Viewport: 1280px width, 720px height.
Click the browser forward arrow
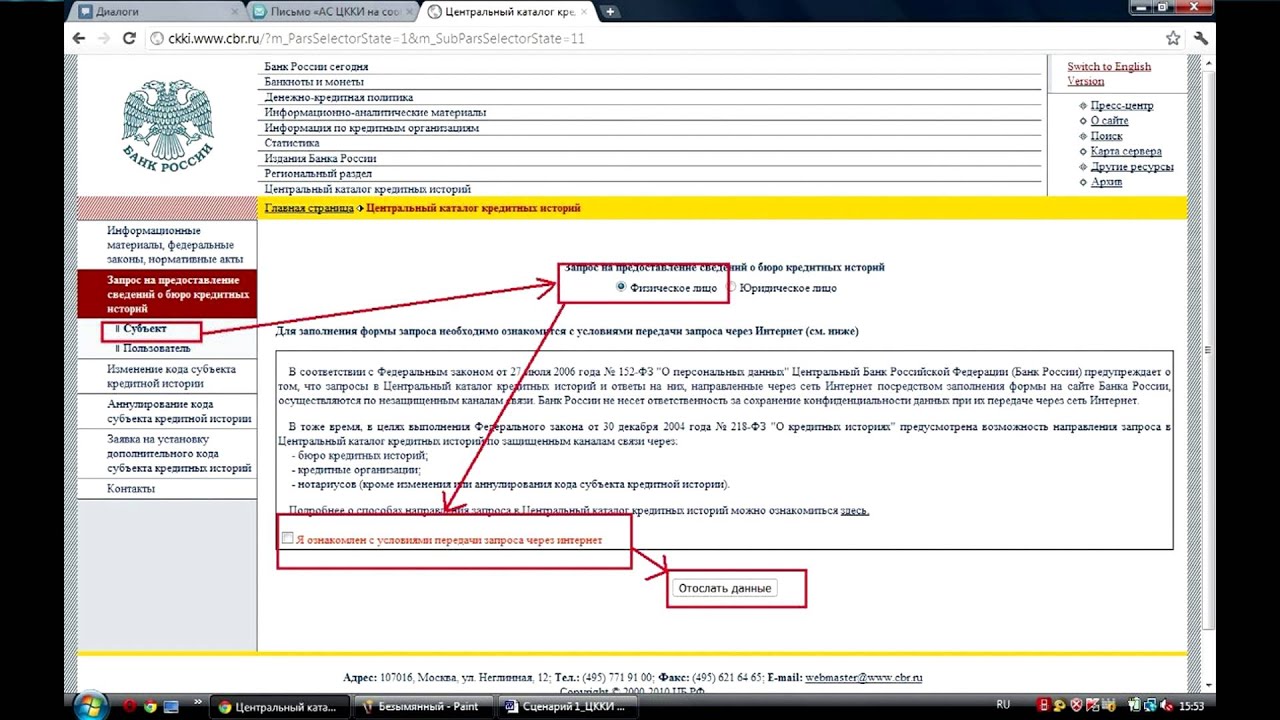pyautogui.click(x=104, y=38)
